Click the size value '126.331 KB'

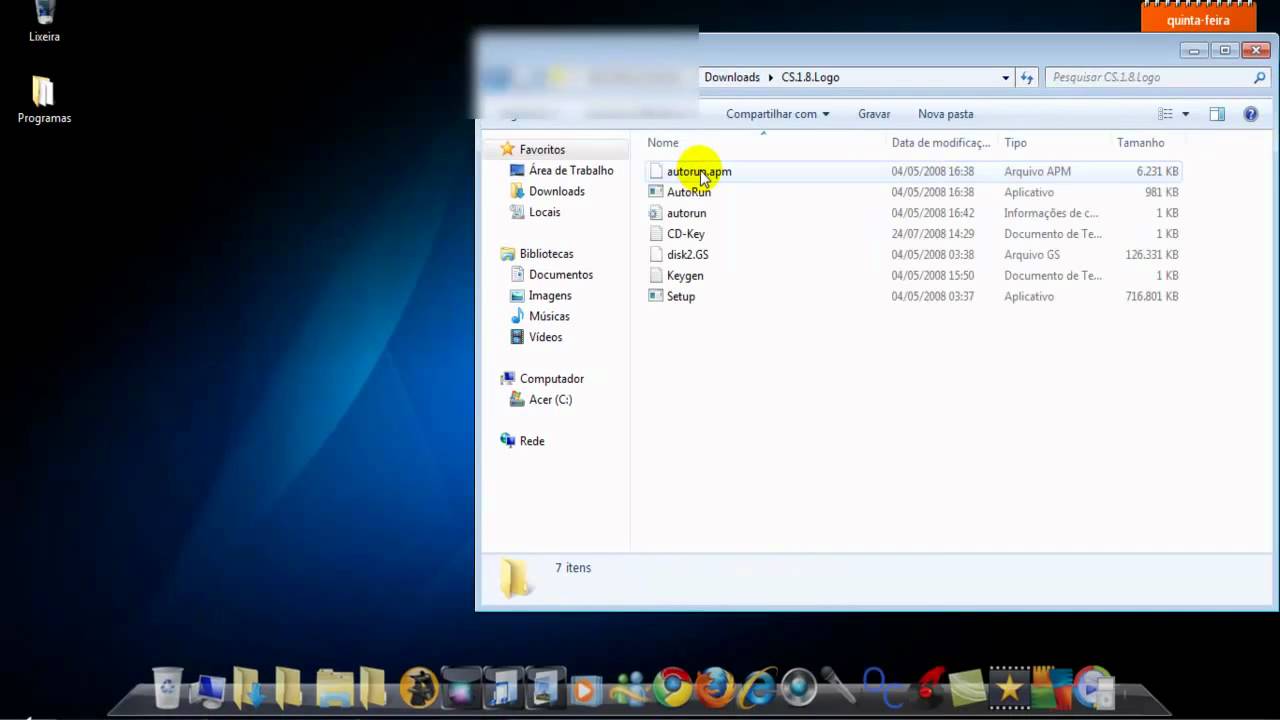1152,255
